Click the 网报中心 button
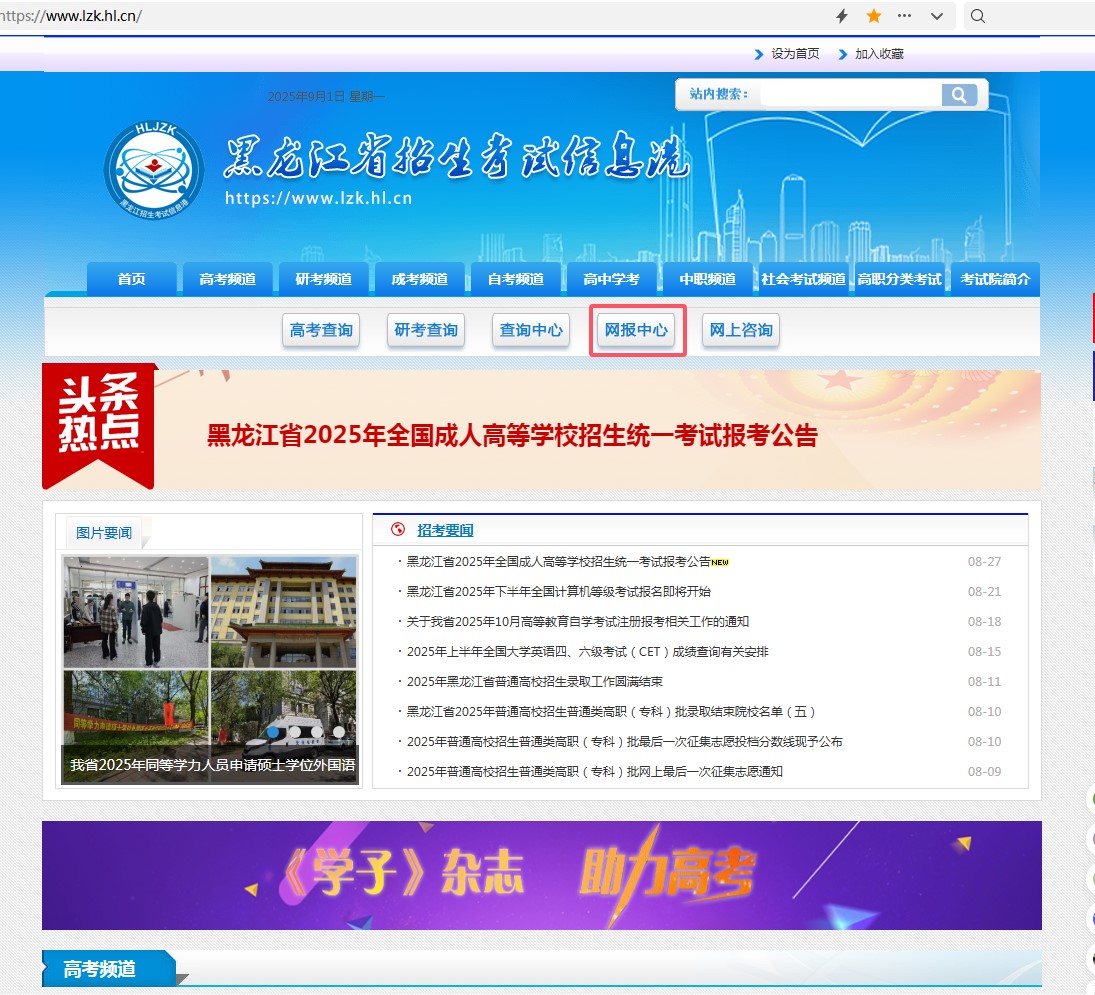Screen dimensions: 1095x995 (636, 330)
